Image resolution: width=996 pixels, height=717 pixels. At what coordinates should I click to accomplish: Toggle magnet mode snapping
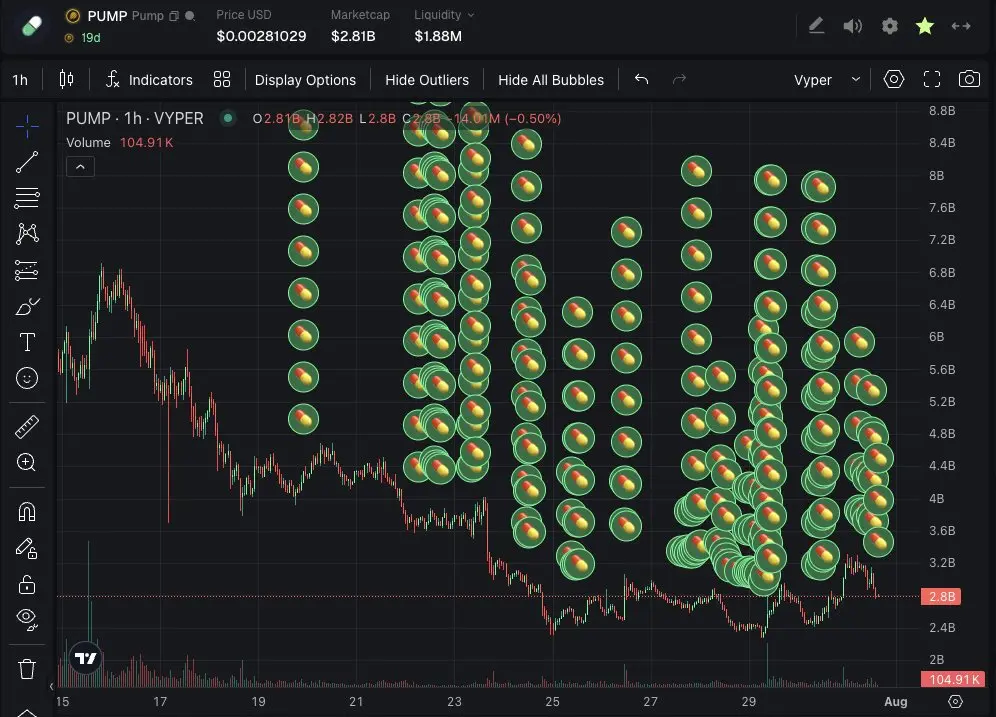point(27,512)
